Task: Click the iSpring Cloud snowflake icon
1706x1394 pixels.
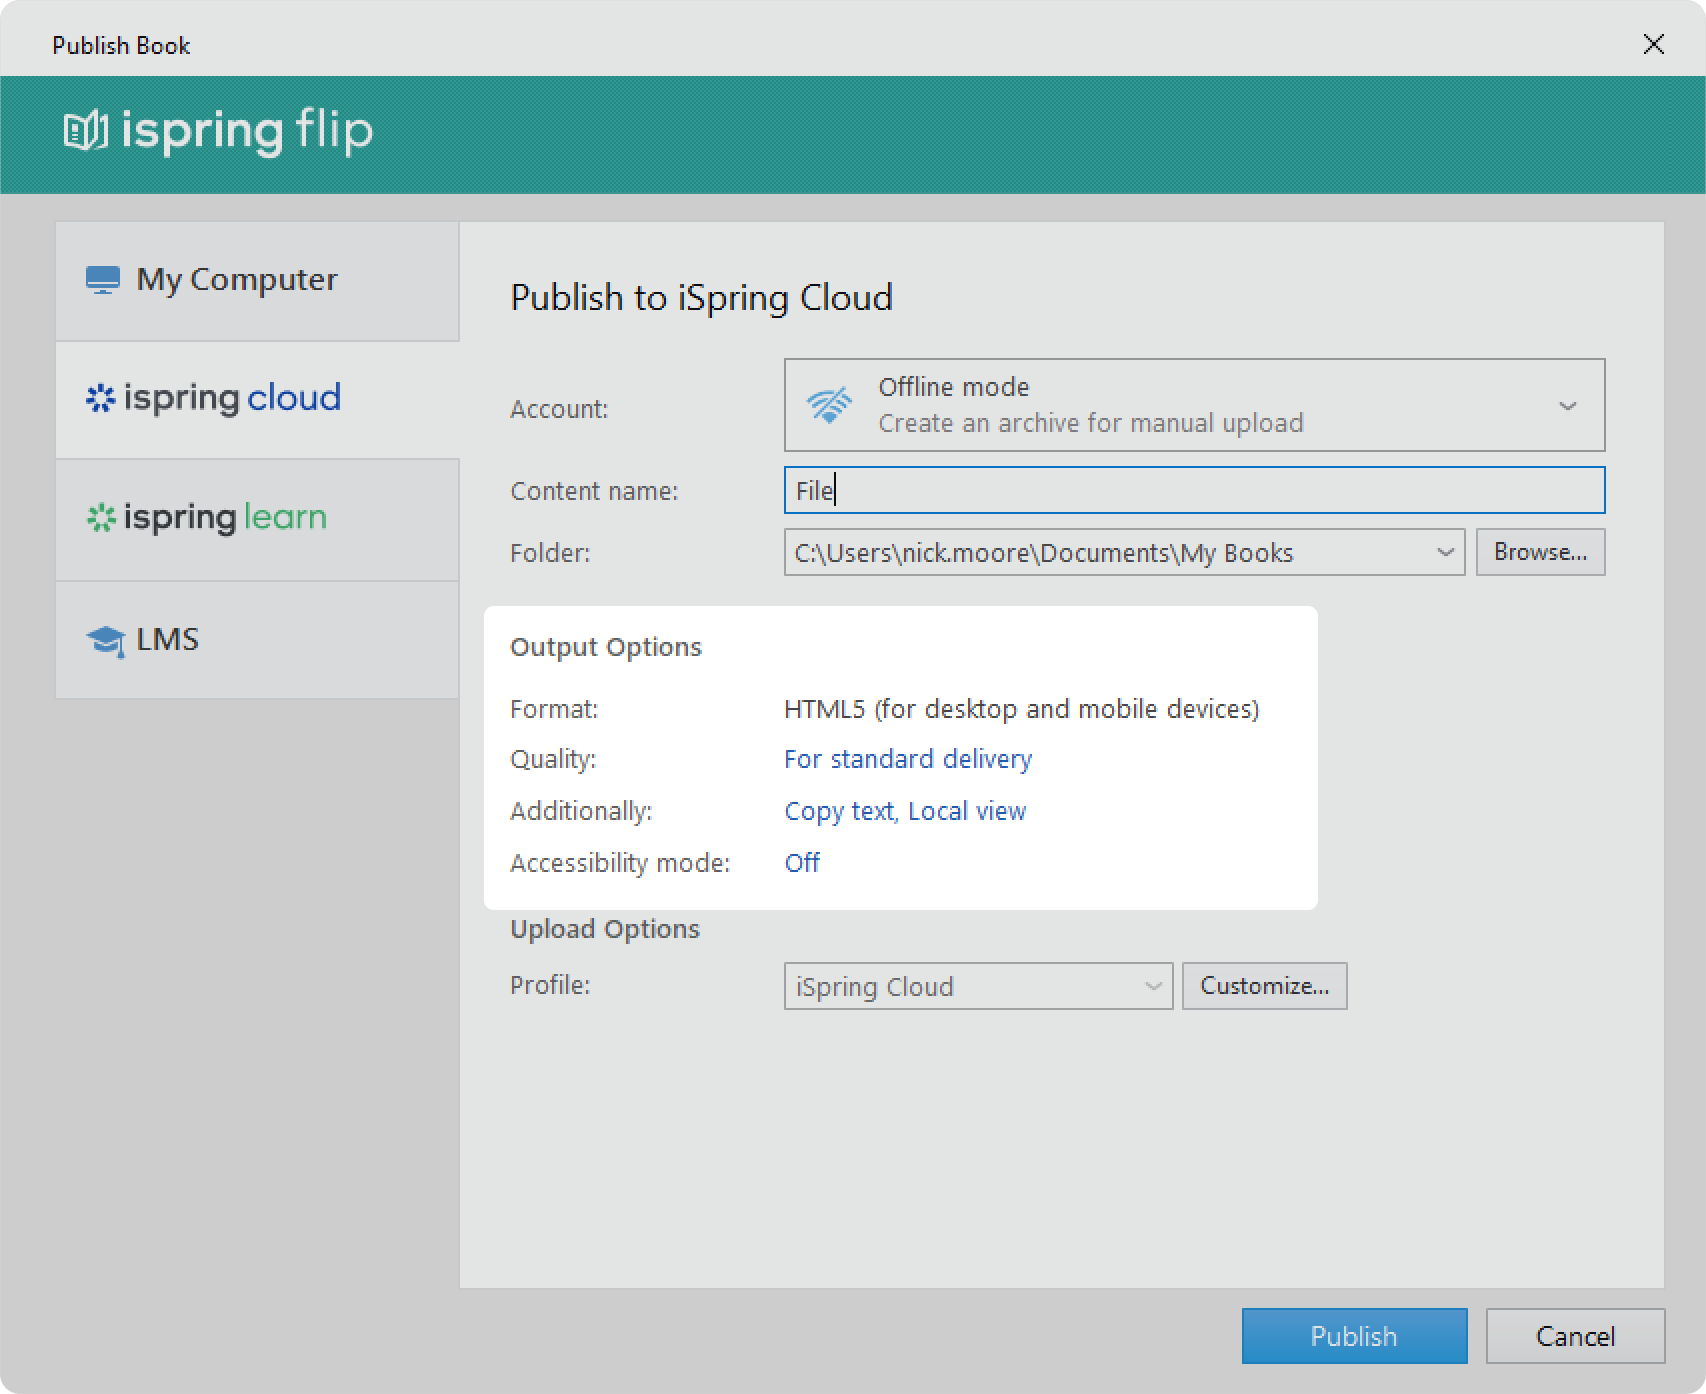Action: pos(100,399)
